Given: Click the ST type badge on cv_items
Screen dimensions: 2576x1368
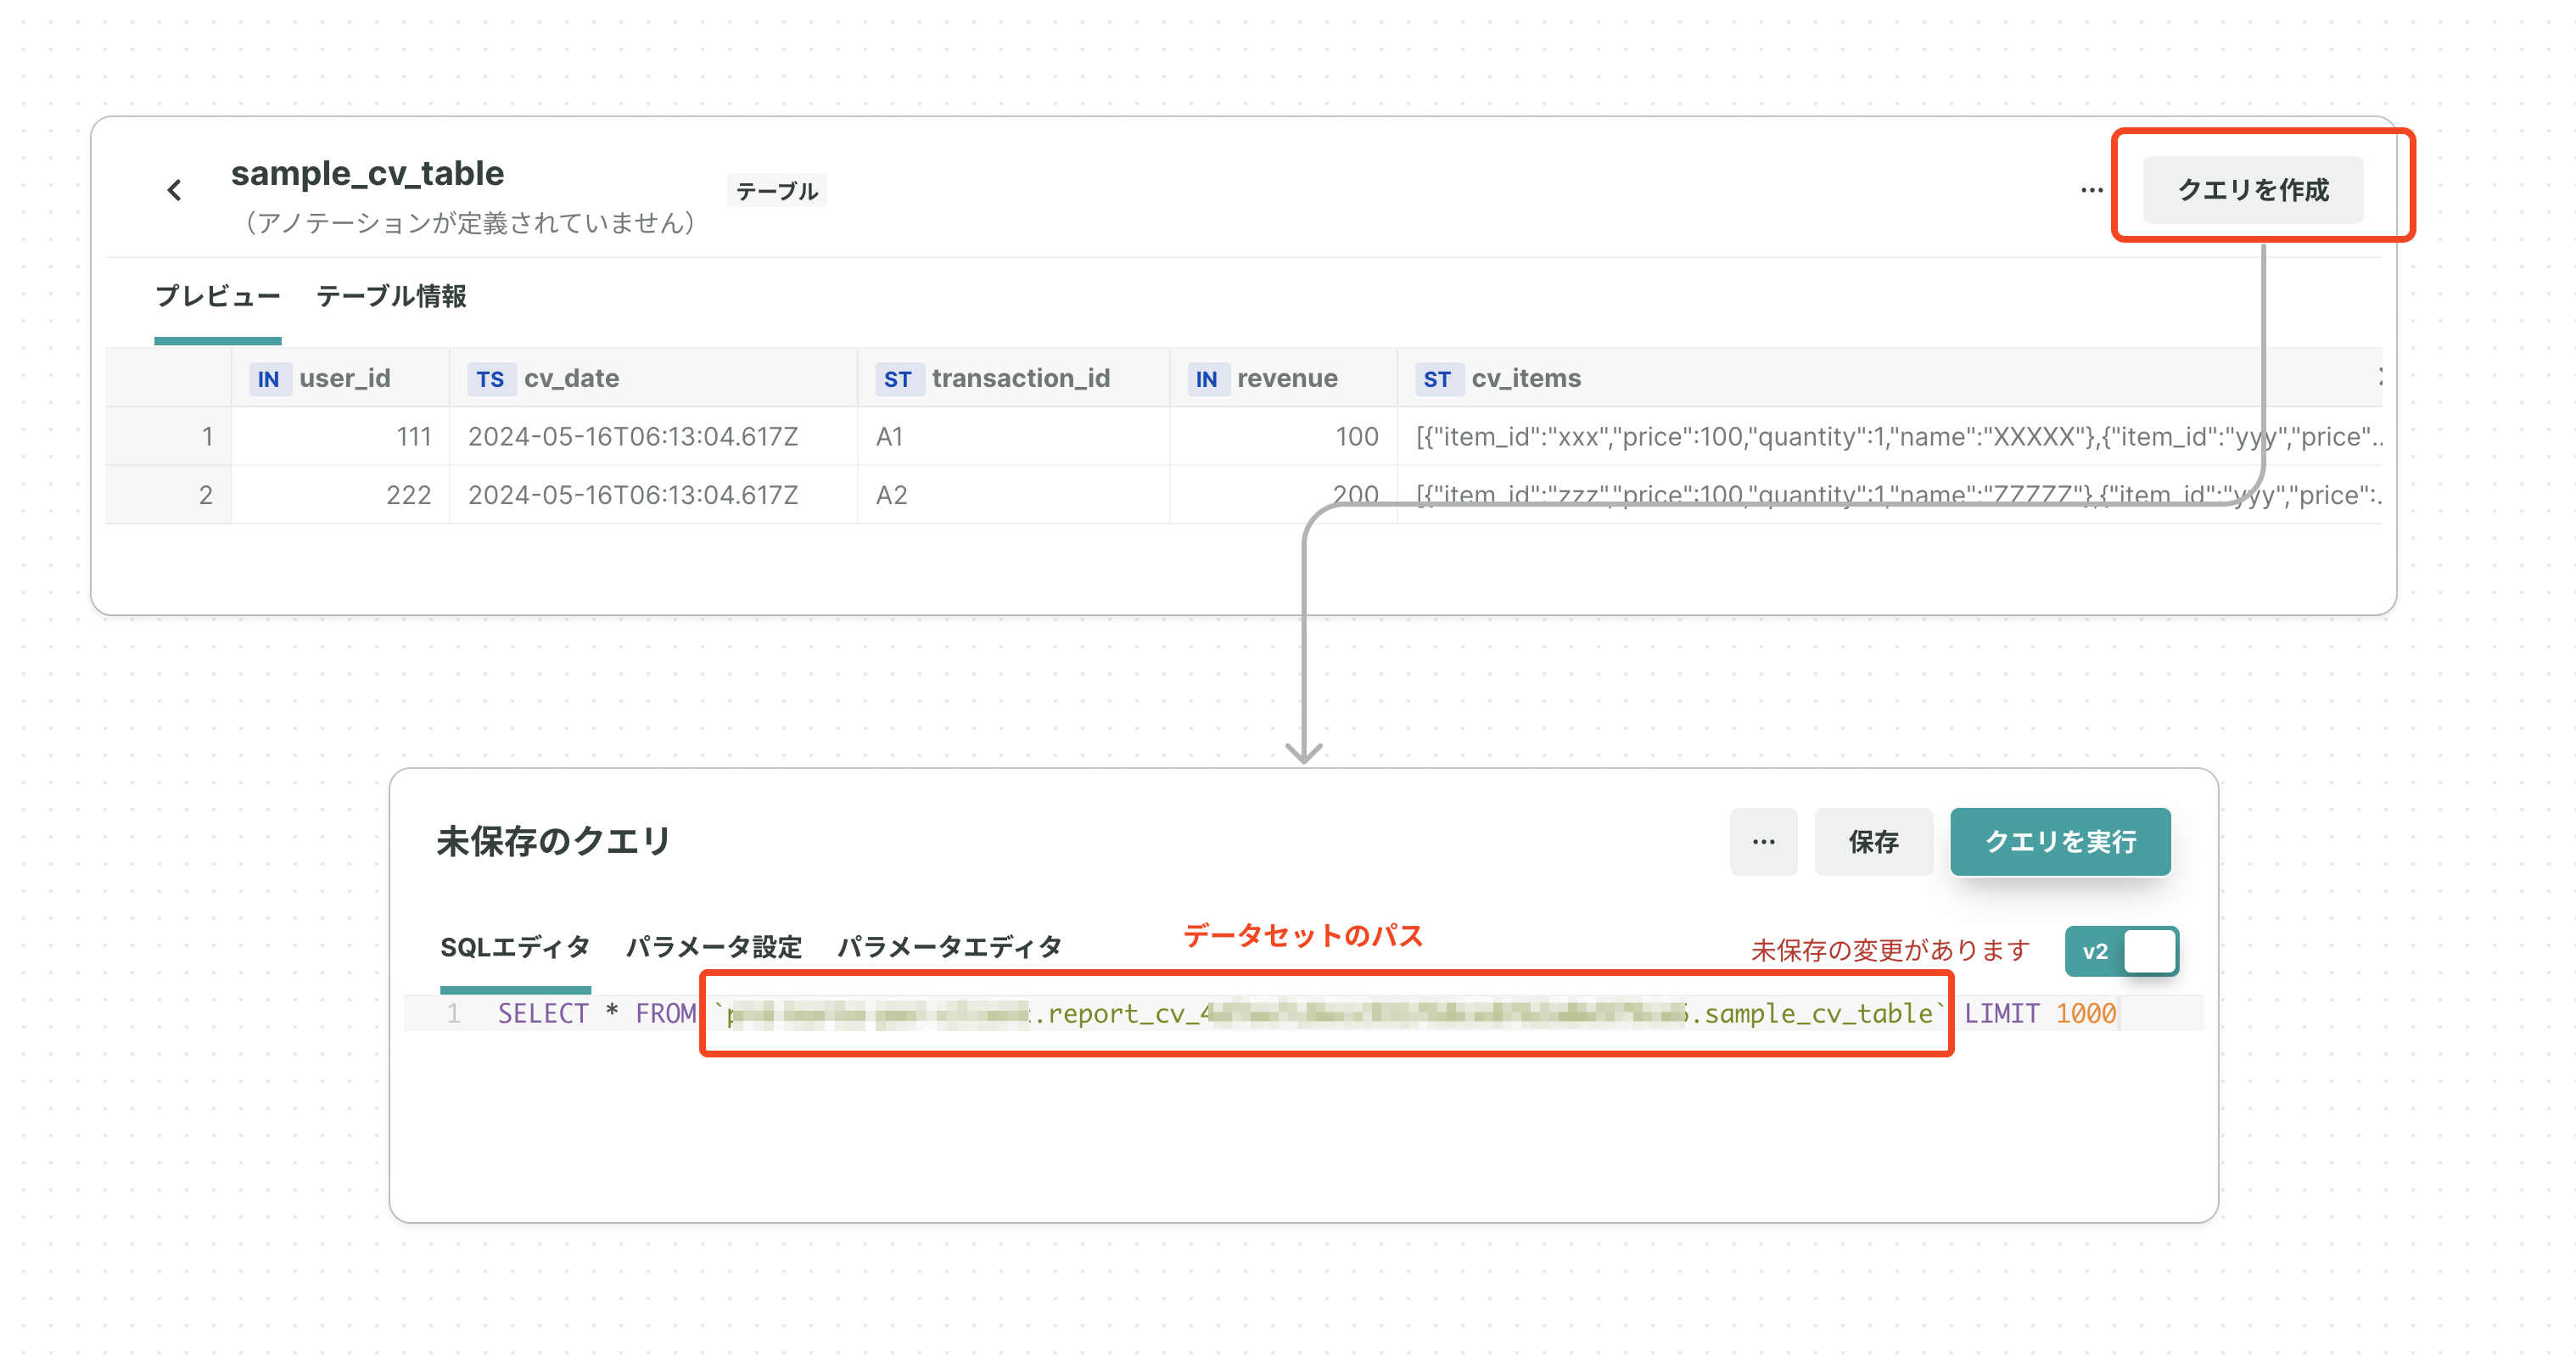Looking at the screenshot, I should [x=1437, y=379].
